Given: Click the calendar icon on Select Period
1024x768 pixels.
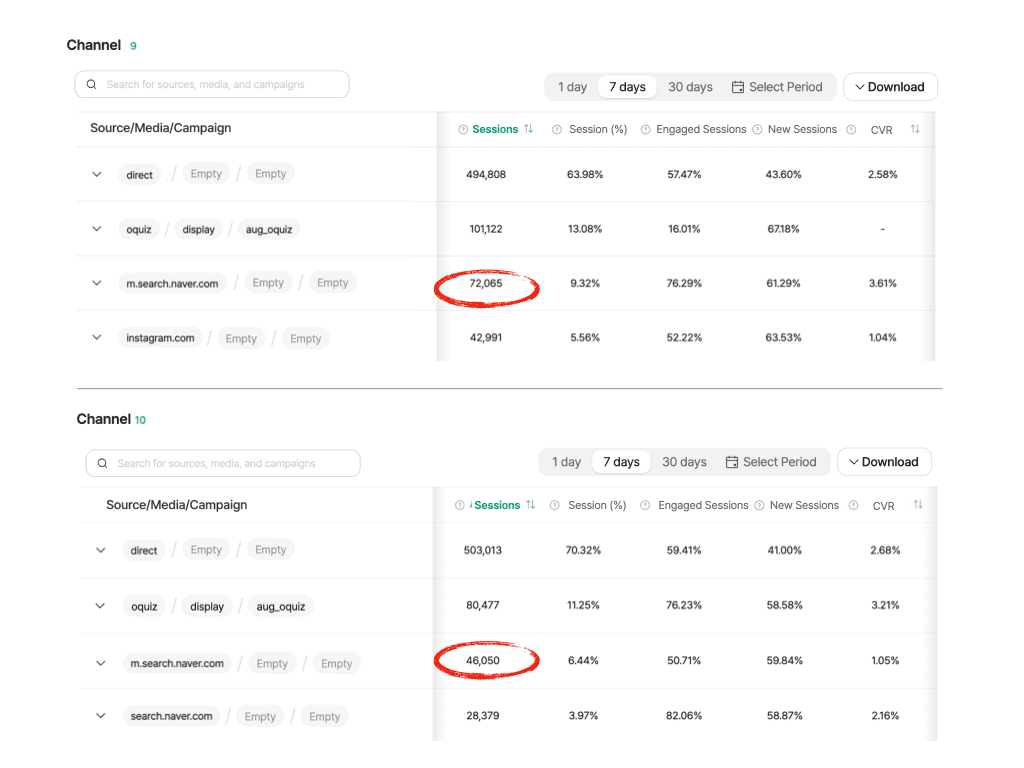Looking at the screenshot, I should click(736, 87).
